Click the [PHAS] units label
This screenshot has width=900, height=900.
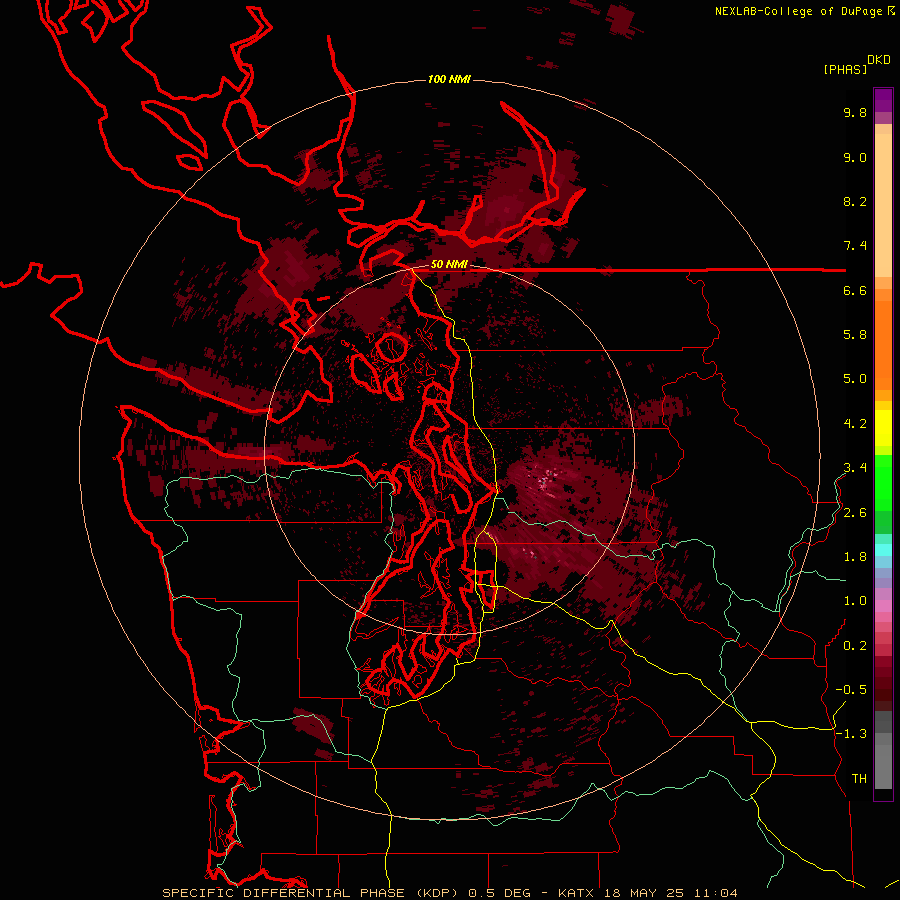click(x=845, y=69)
